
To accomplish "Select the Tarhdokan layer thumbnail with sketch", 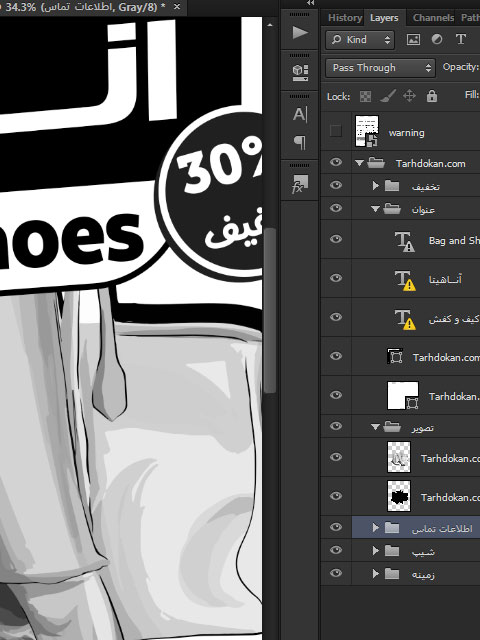I will point(399,457).
